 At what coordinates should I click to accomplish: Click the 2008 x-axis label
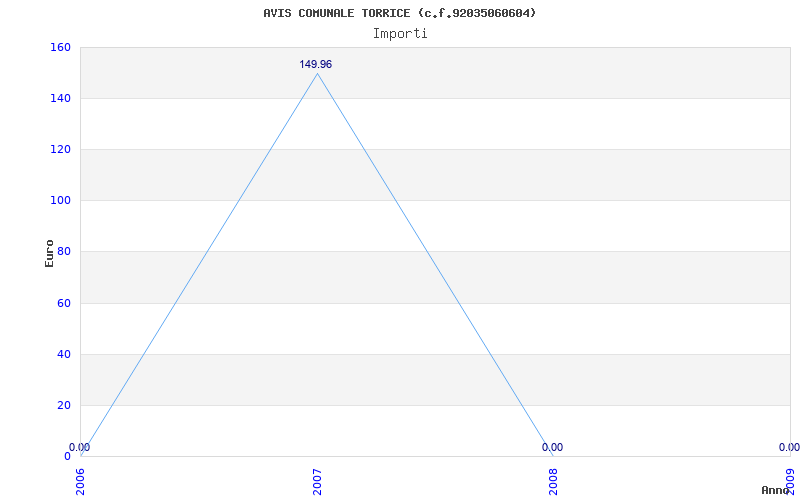point(554,481)
